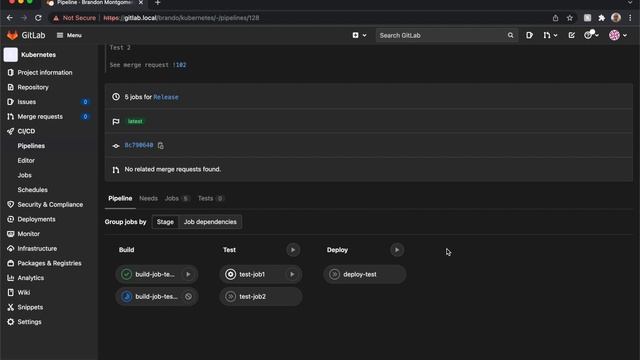Group jobs by Job dependencies
The height and width of the screenshot is (360, 640).
210,222
